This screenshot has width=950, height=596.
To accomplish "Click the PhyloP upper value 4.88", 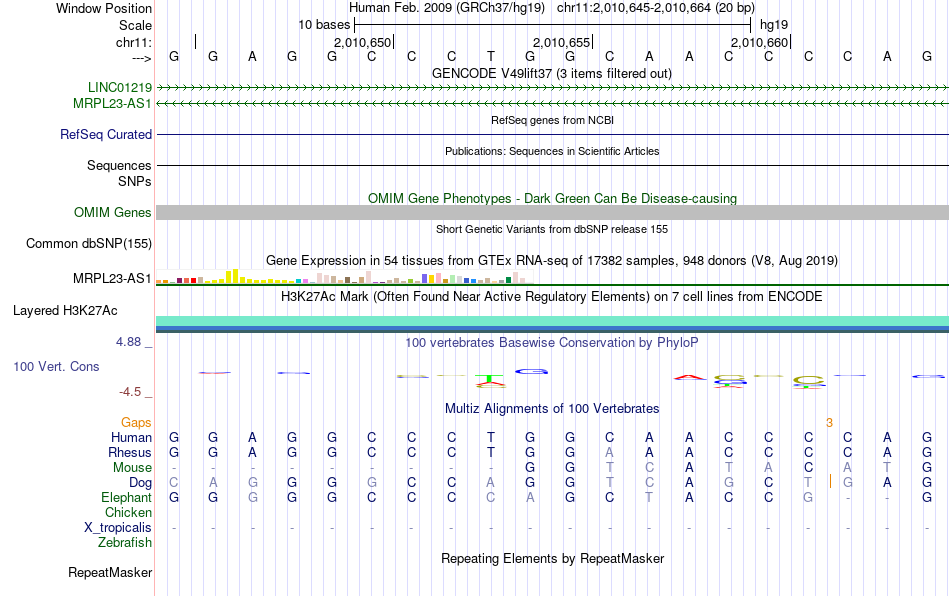I will coord(128,342).
